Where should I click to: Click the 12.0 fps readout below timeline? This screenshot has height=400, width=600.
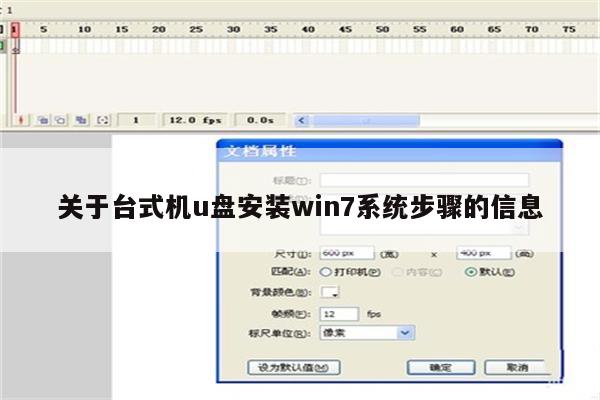coord(195,120)
